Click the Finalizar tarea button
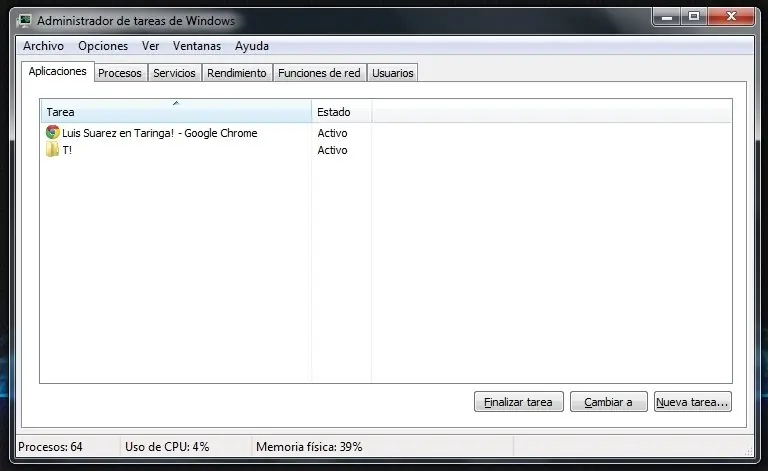The image size is (768, 471). [x=519, y=401]
